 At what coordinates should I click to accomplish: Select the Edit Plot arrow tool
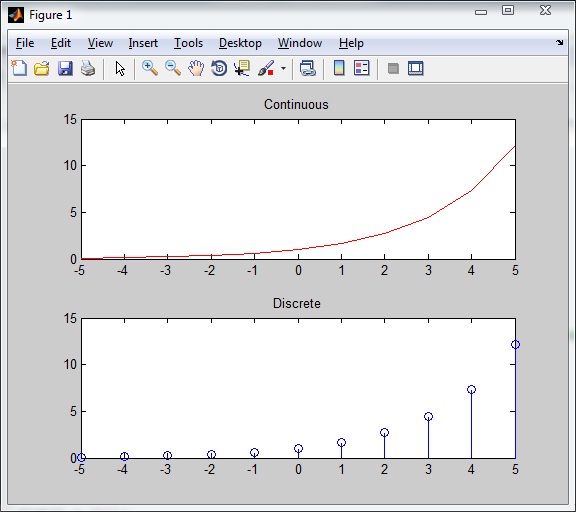[x=120, y=69]
